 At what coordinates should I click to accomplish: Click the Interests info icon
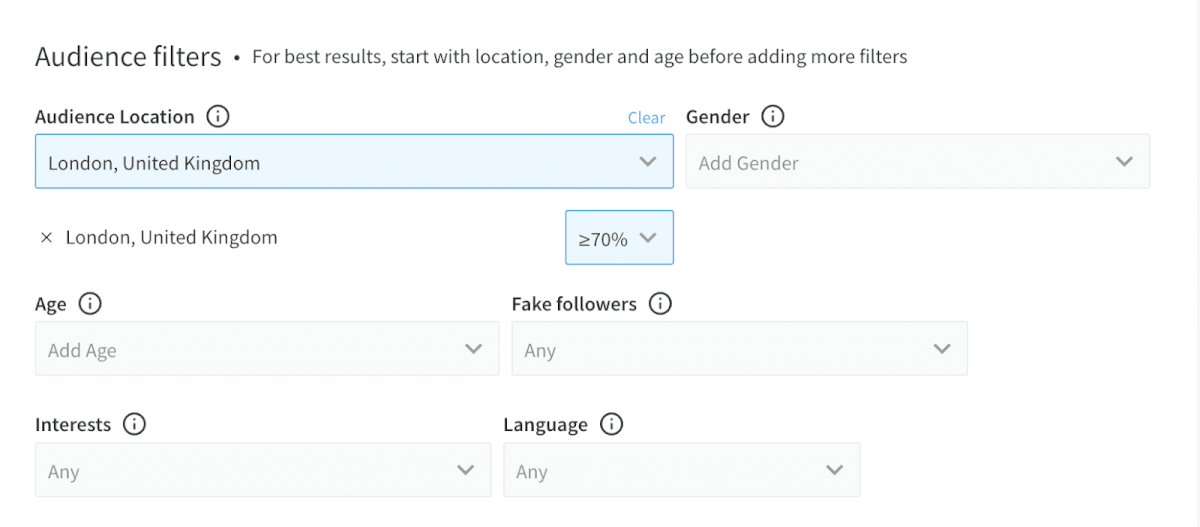coord(133,424)
